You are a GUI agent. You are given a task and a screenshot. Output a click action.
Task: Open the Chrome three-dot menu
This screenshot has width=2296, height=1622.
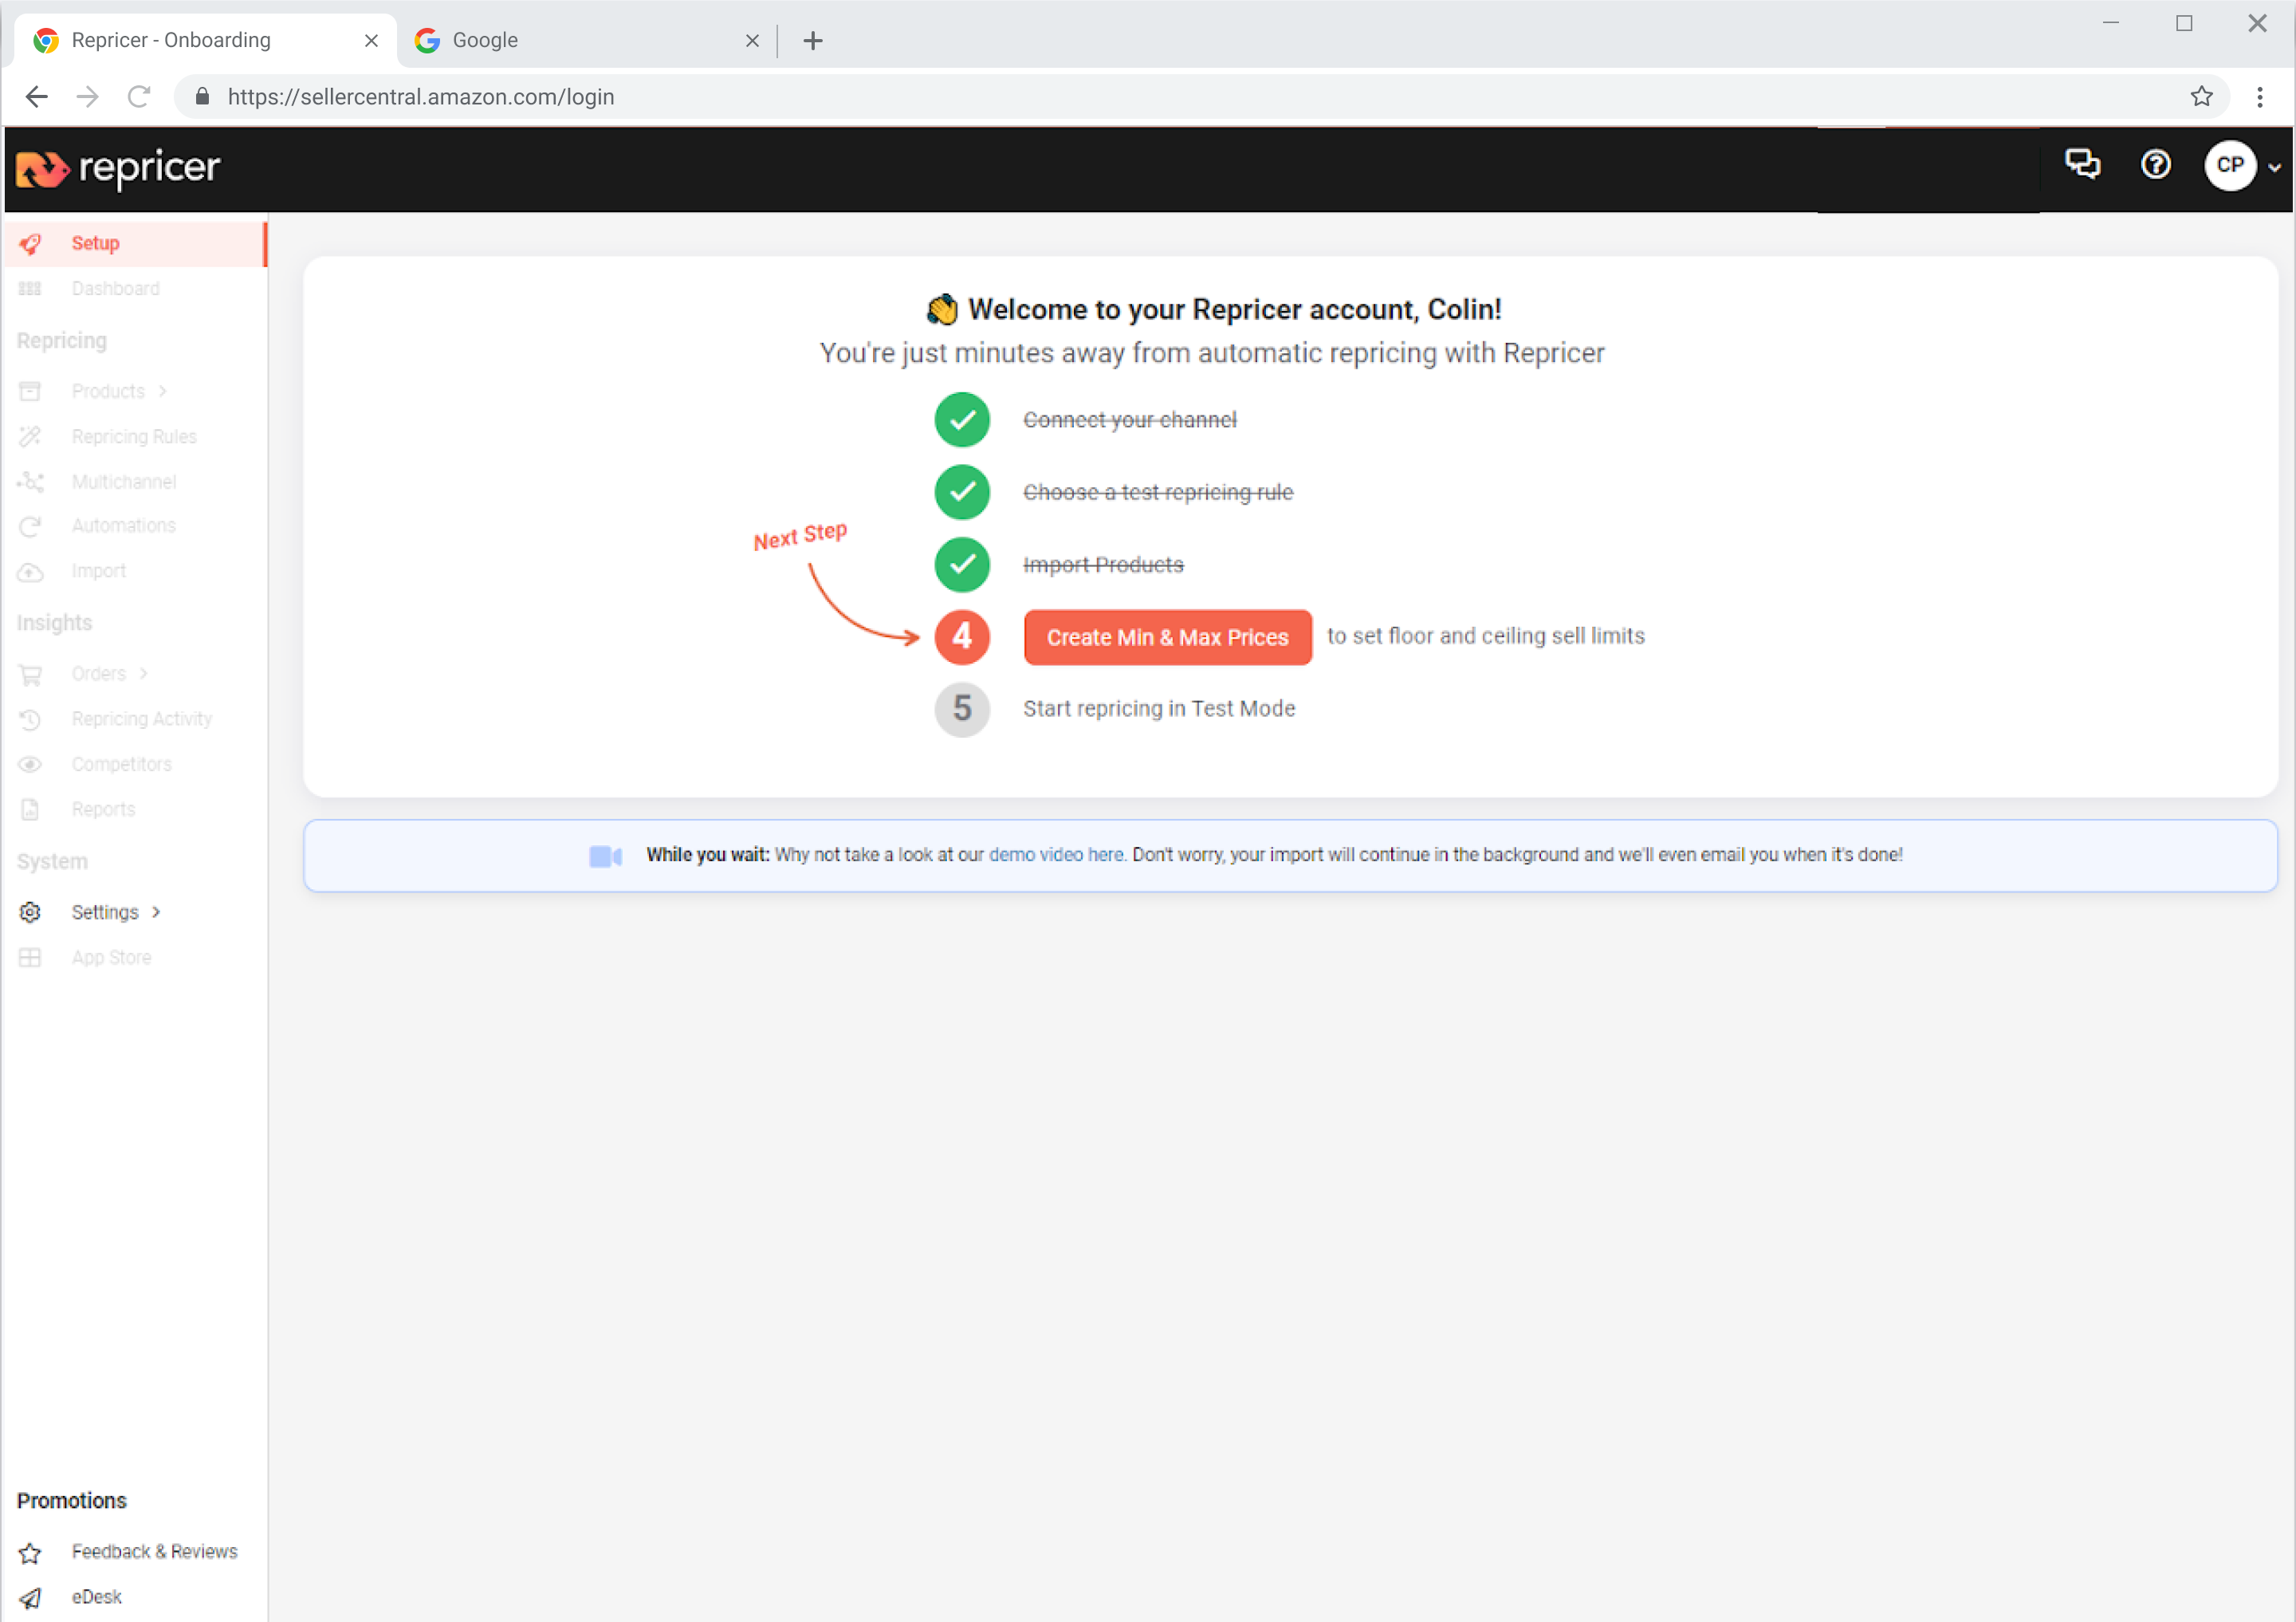coord(2259,97)
